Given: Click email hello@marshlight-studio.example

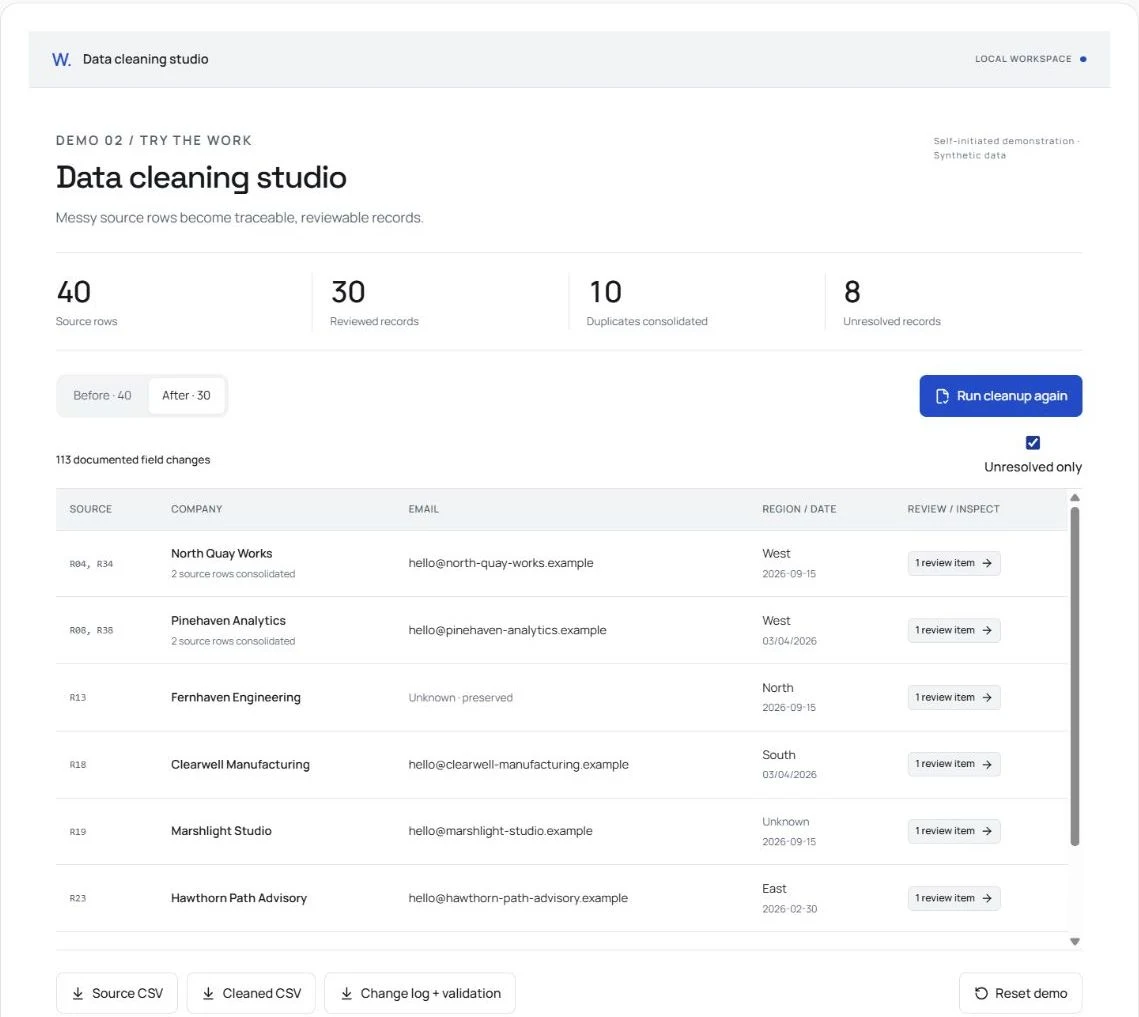Looking at the screenshot, I should pyautogui.click(x=500, y=831).
